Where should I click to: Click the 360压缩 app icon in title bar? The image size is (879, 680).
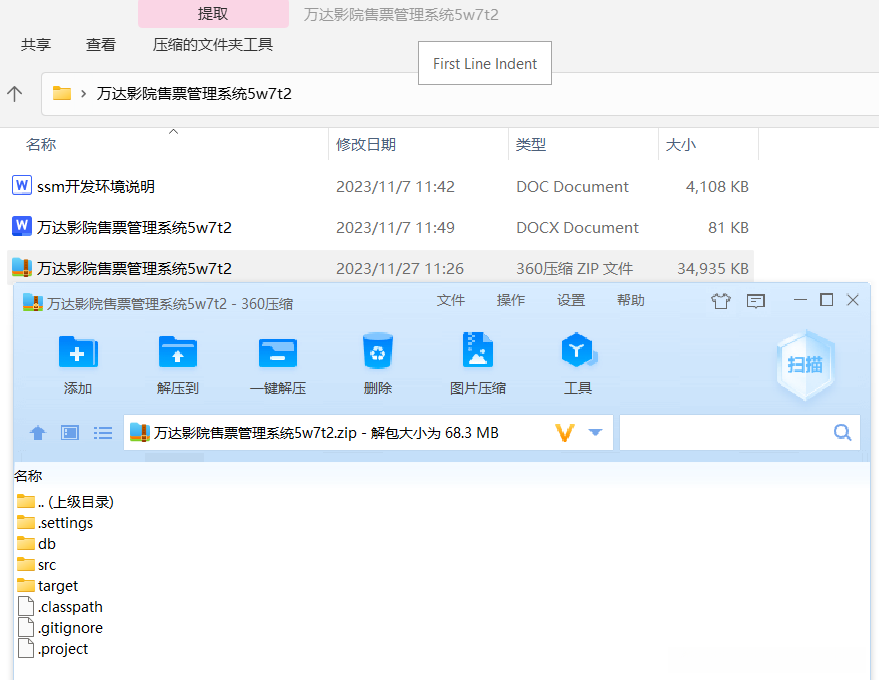click(x=33, y=303)
